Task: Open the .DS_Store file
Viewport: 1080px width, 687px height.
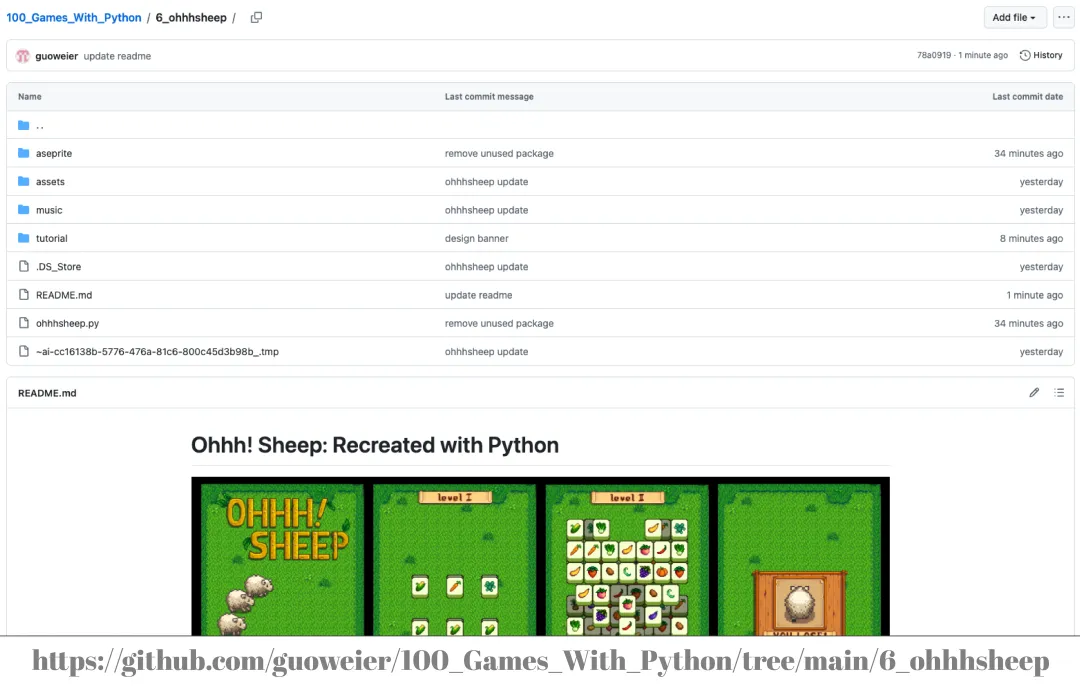Action: point(59,267)
